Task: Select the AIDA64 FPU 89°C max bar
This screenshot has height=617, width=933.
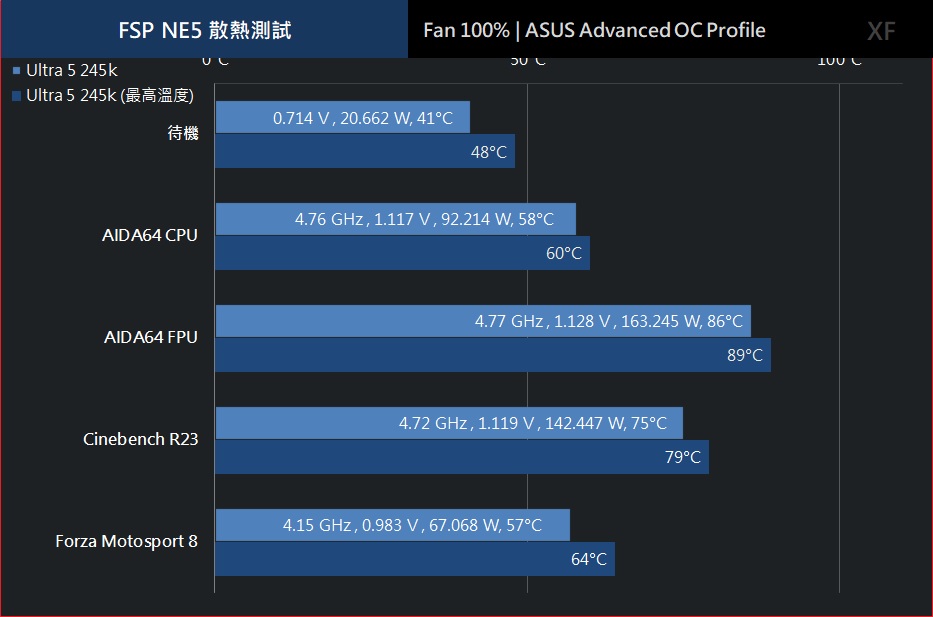Action: pyautogui.click(x=493, y=355)
